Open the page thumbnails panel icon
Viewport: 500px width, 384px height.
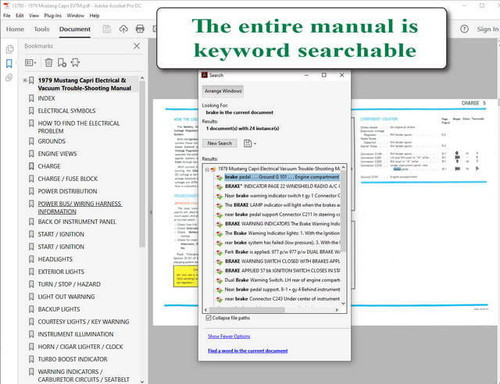(9, 49)
